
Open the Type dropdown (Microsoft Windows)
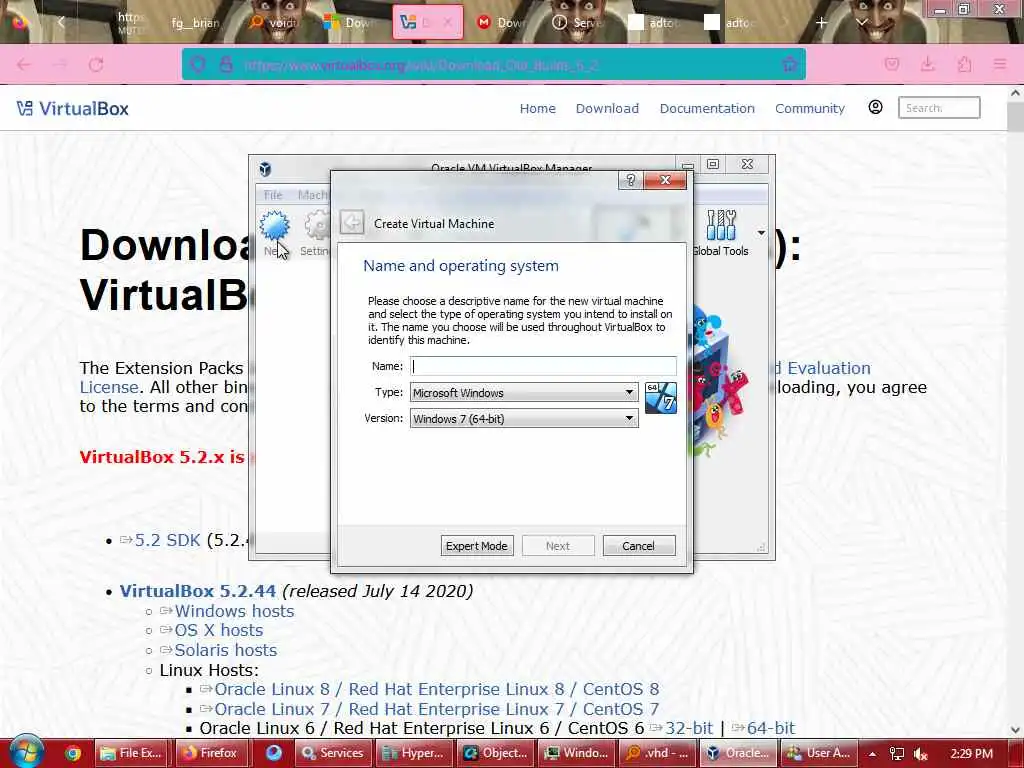(x=524, y=392)
